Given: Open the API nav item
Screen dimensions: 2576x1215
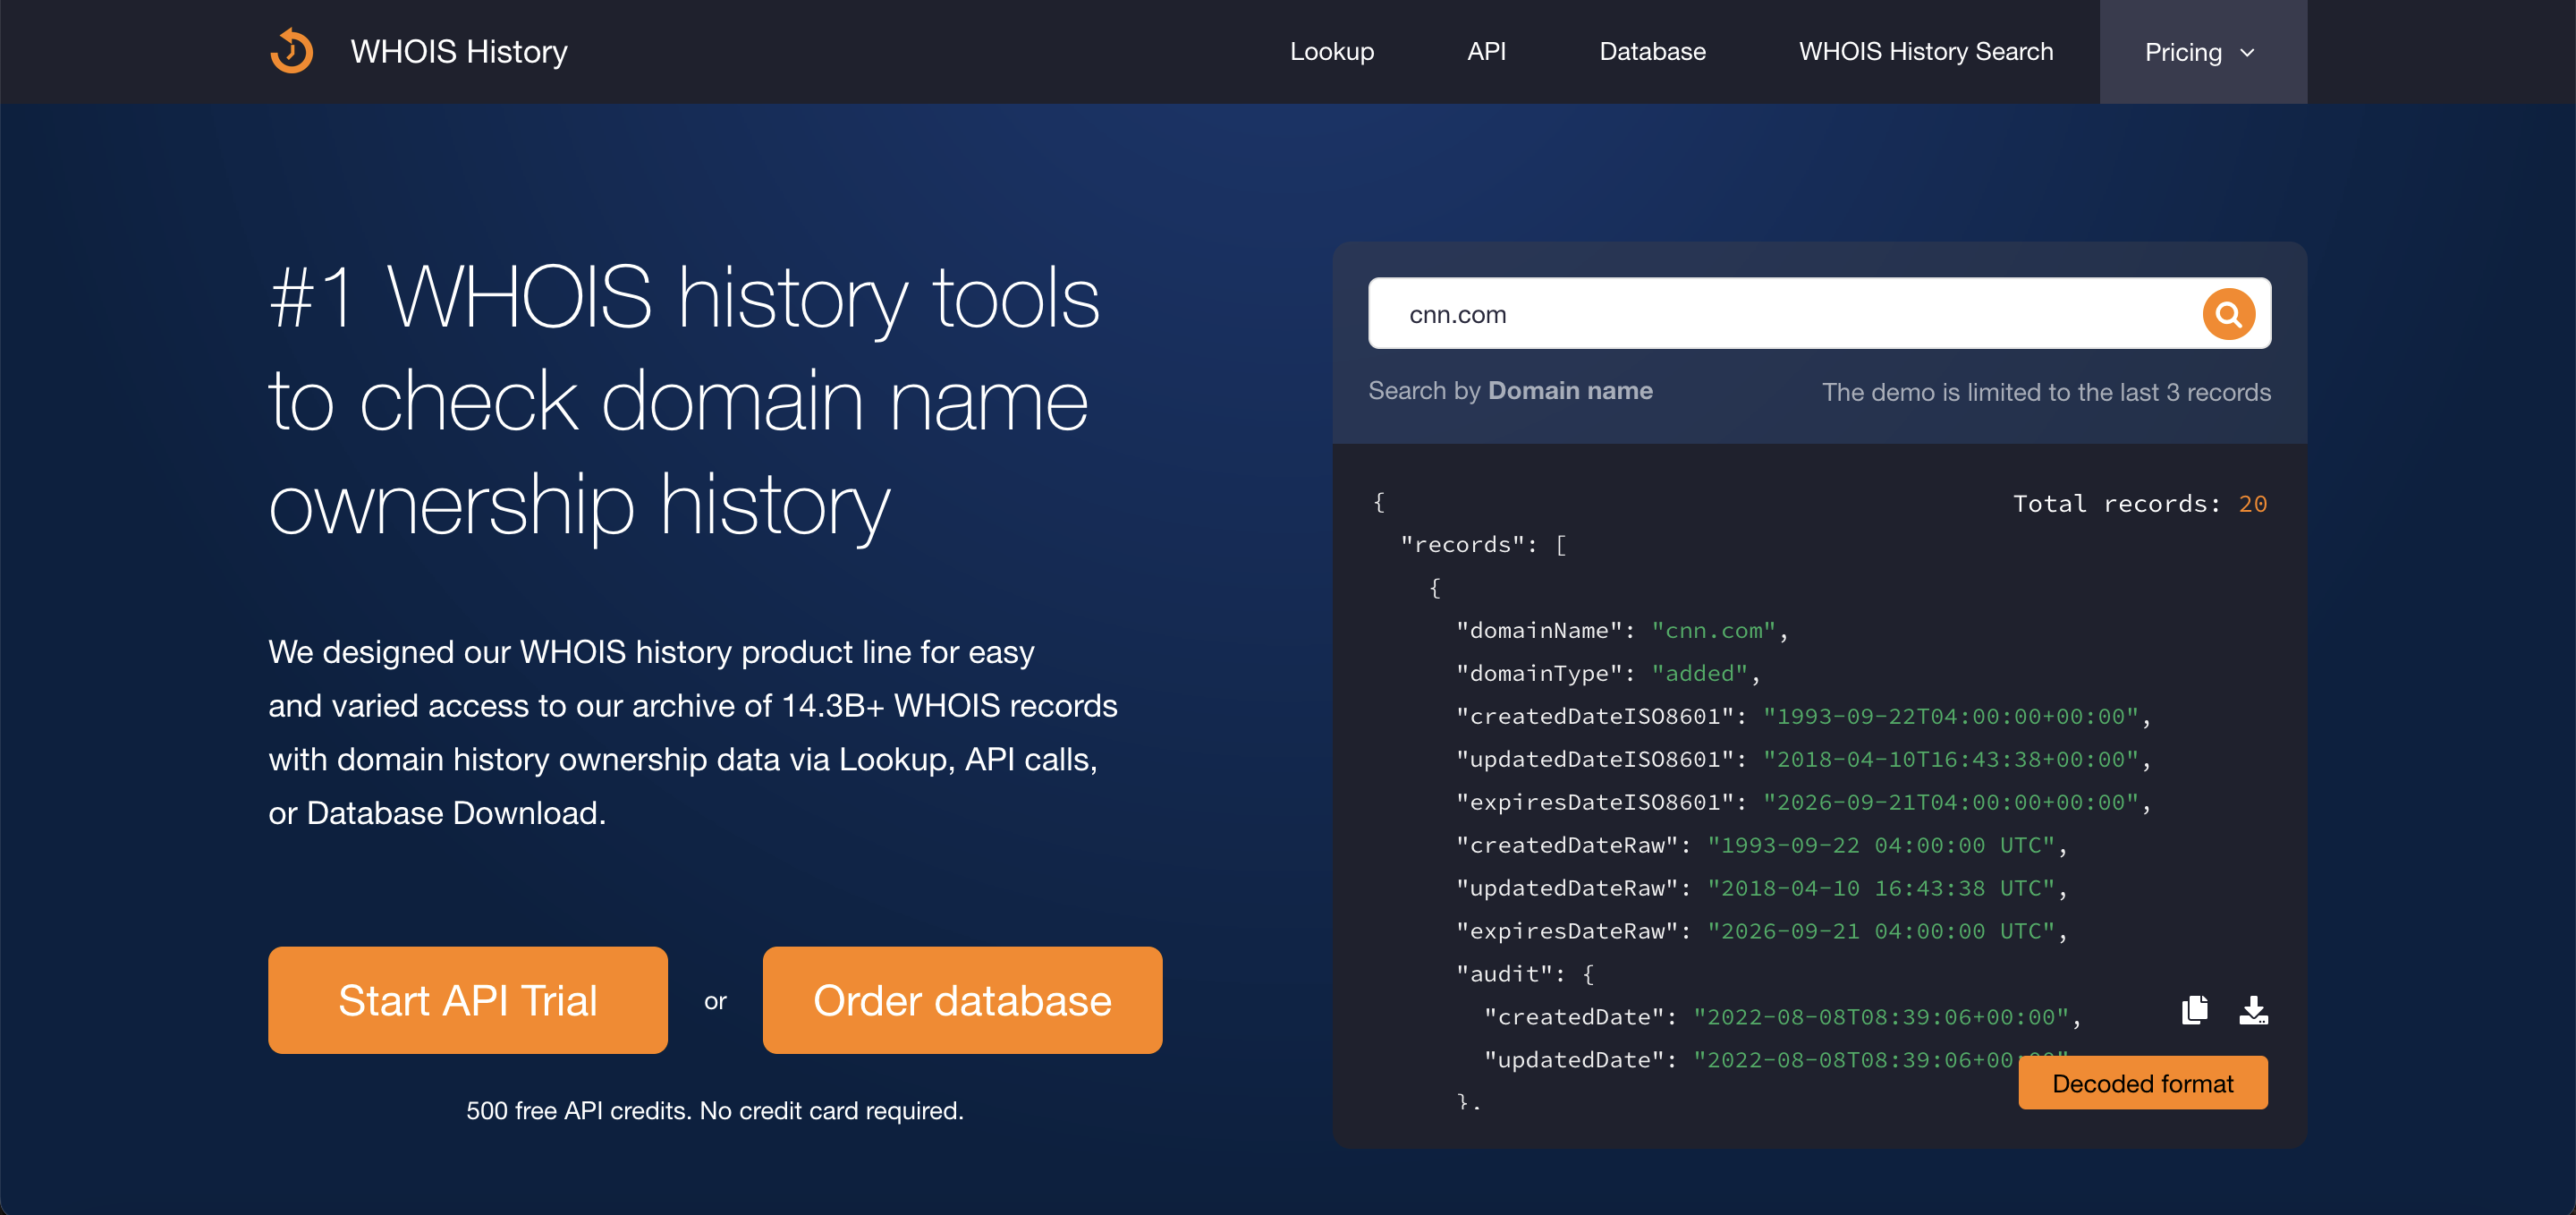Looking at the screenshot, I should [1486, 52].
